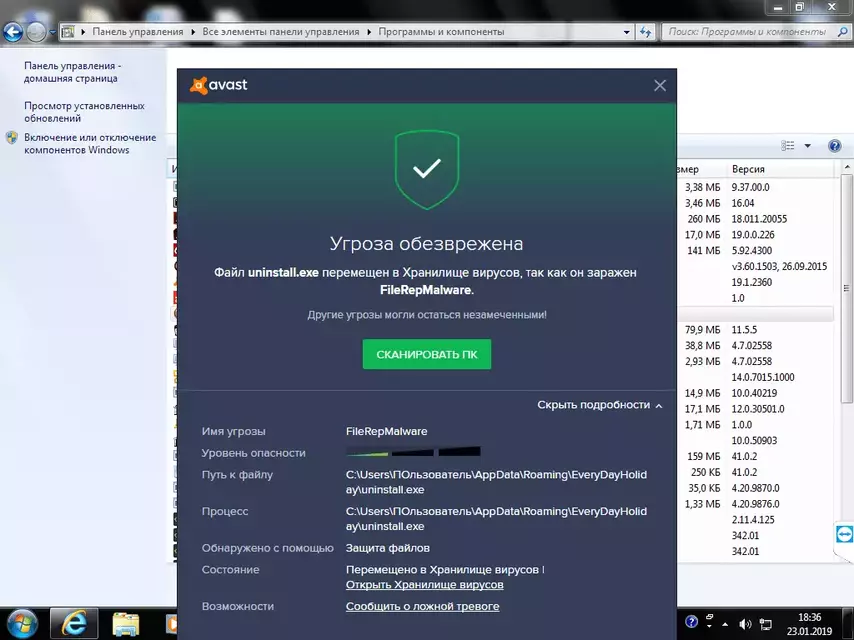Click the green shield checkmark icon
Screen dimensions: 854x640
pyautogui.click(x=426, y=169)
